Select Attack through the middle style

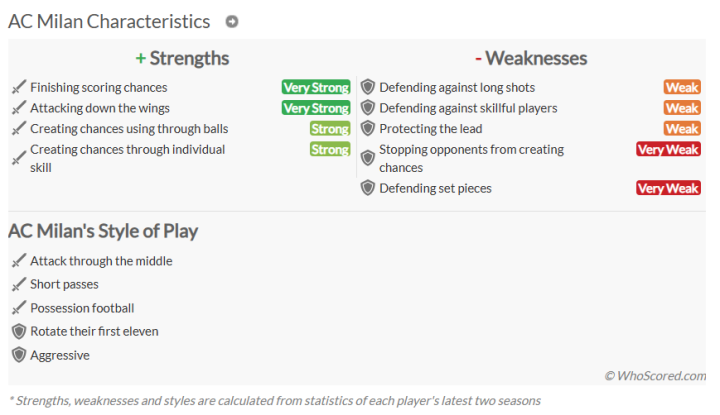[101, 261]
